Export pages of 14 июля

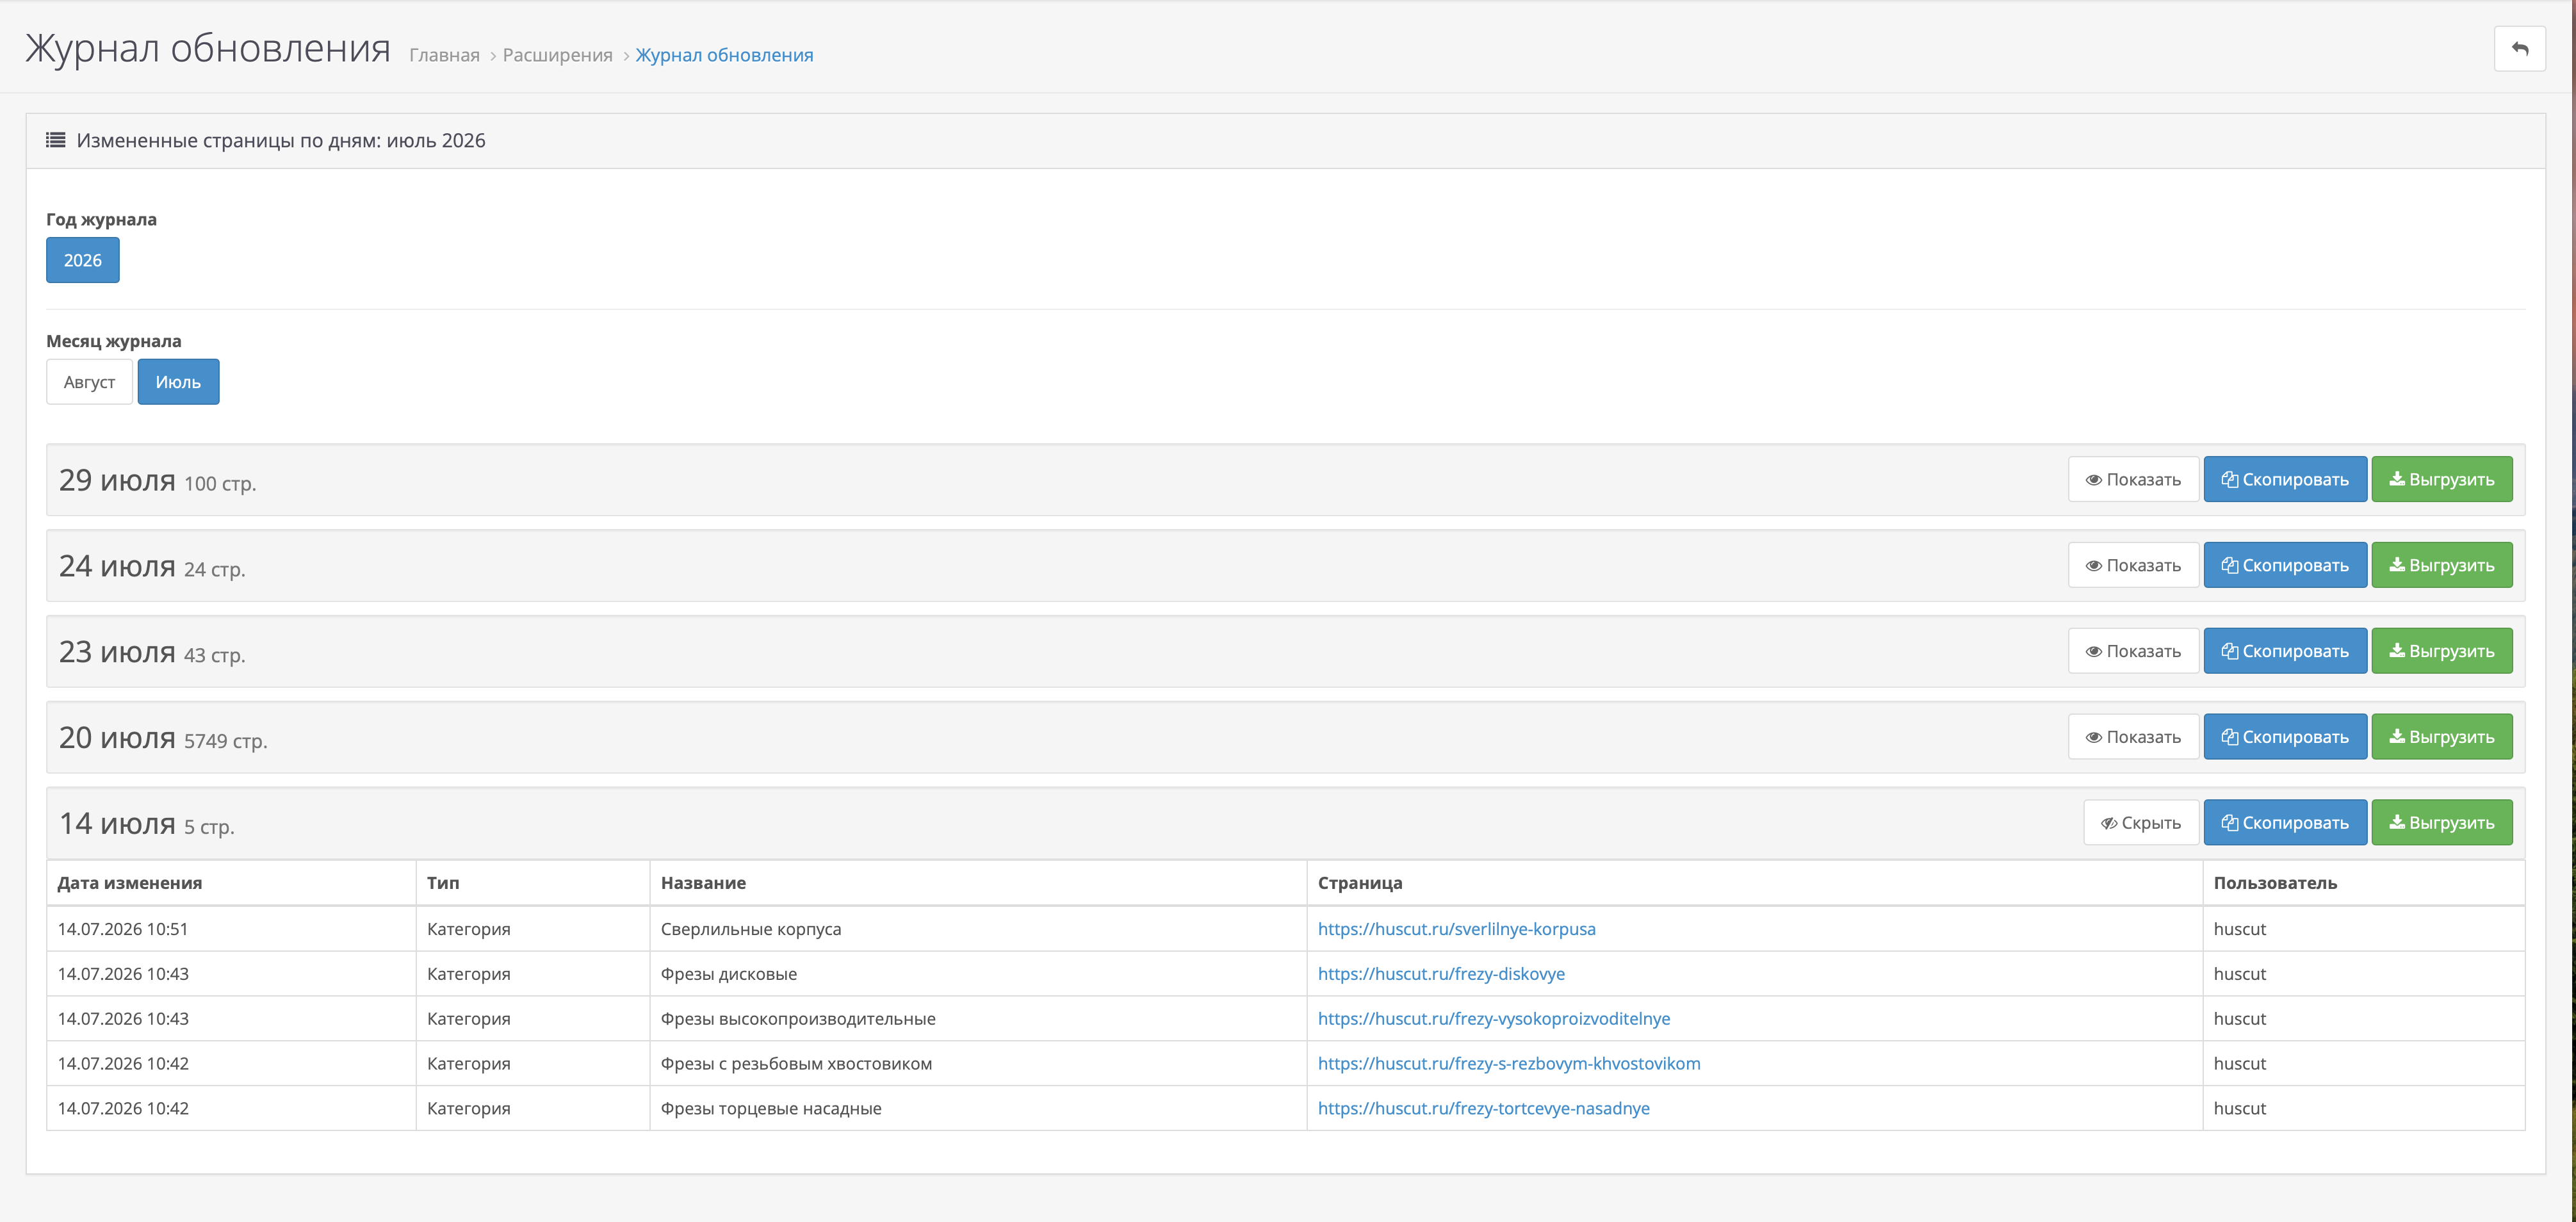2442,823
